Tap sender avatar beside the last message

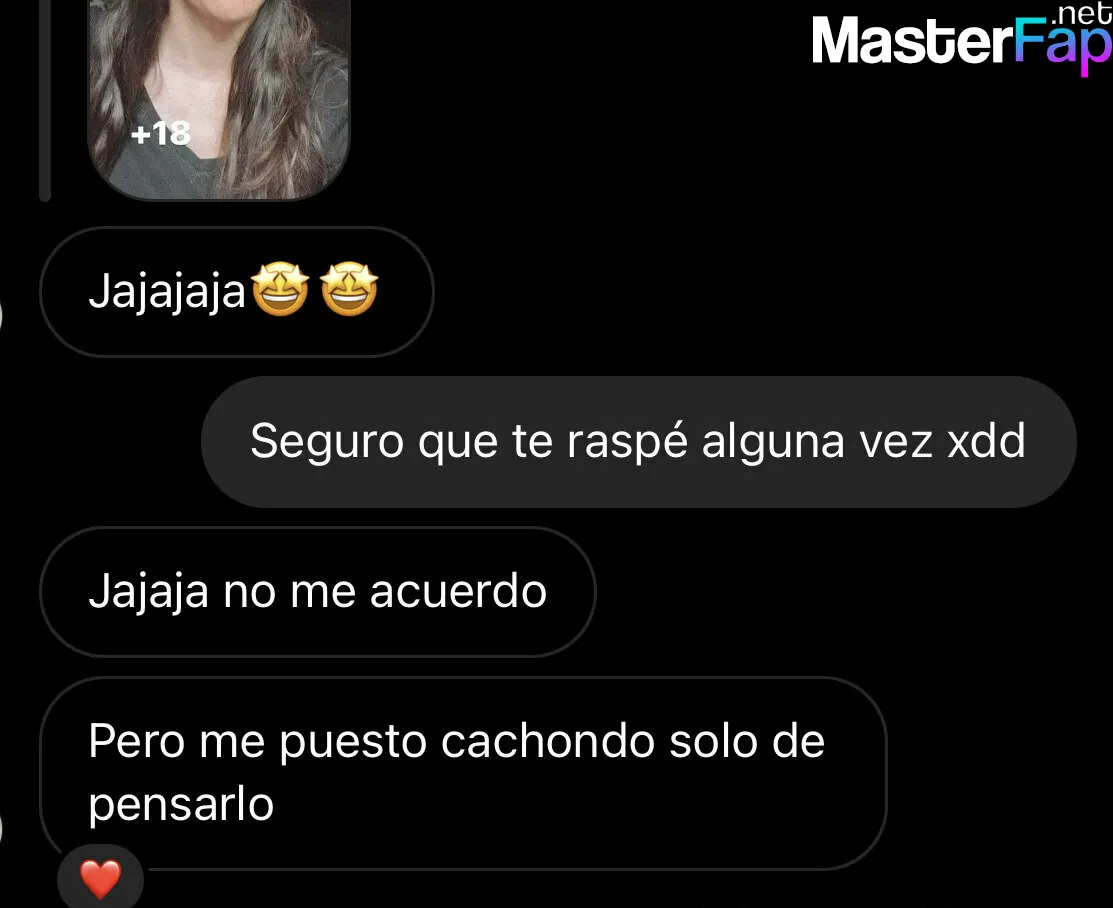point(1,831)
